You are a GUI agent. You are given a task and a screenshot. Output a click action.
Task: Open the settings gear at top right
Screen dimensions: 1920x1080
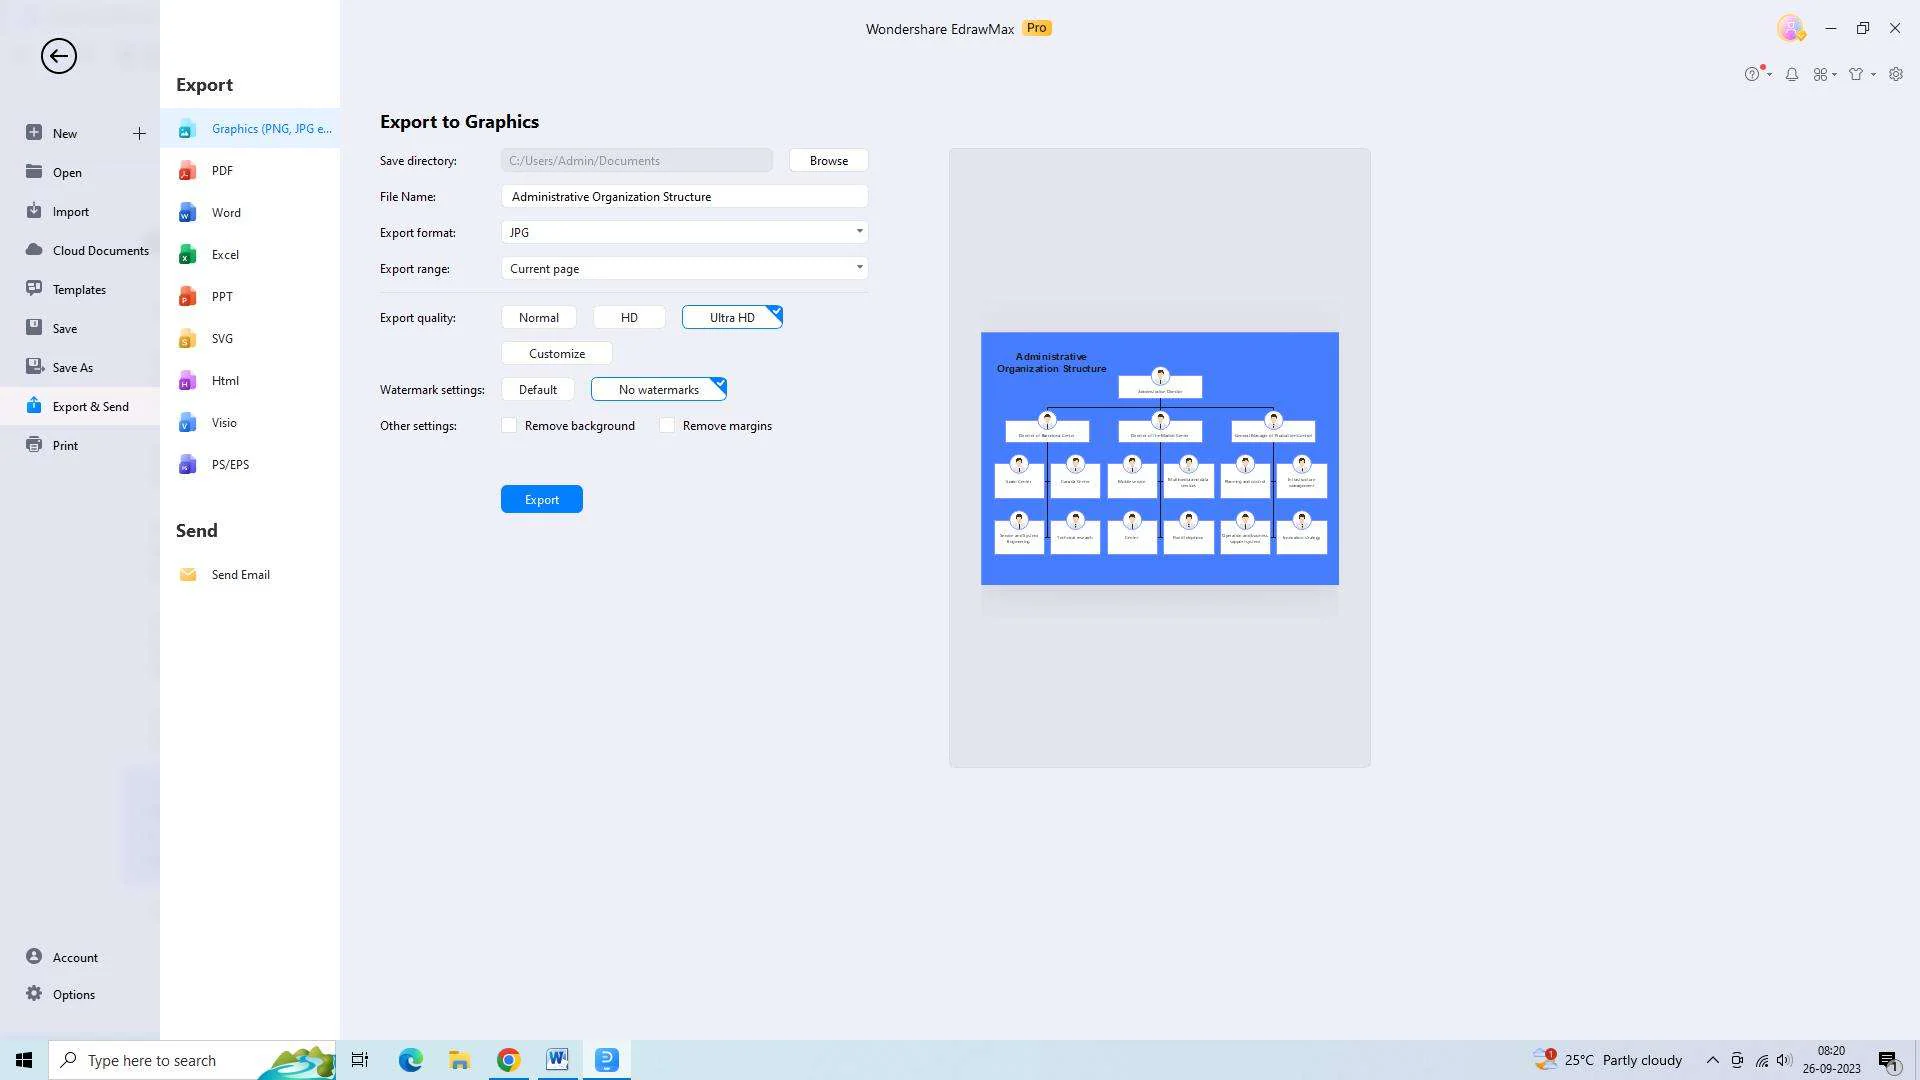click(x=1896, y=74)
